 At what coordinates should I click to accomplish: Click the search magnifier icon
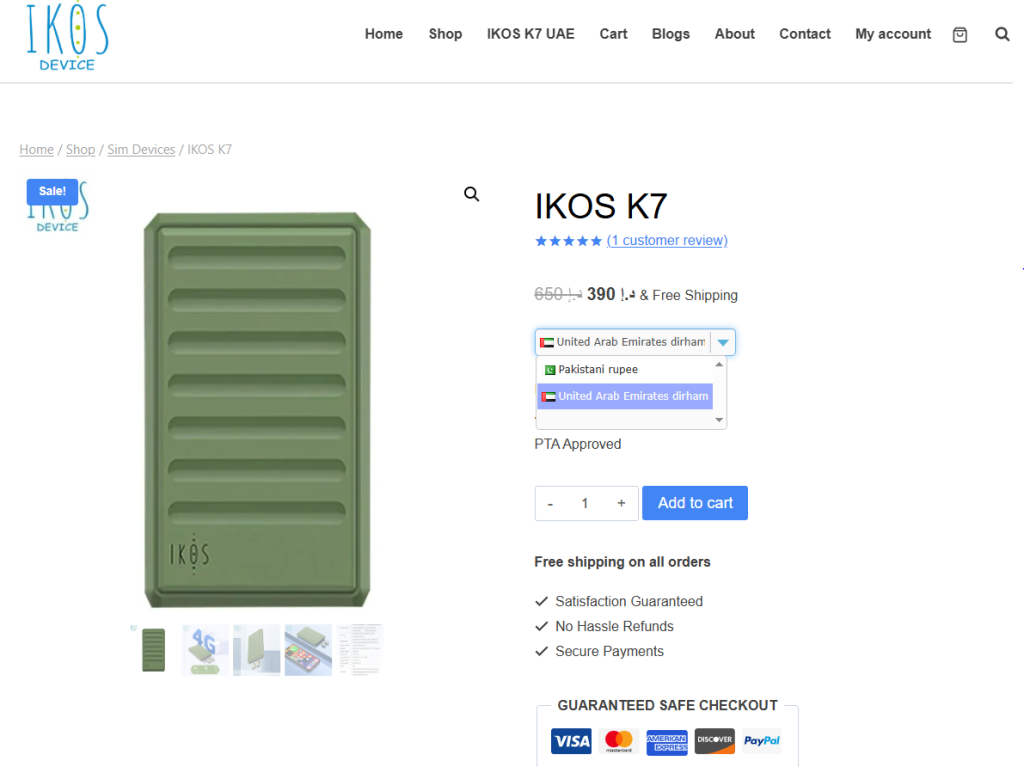[1002, 34]
